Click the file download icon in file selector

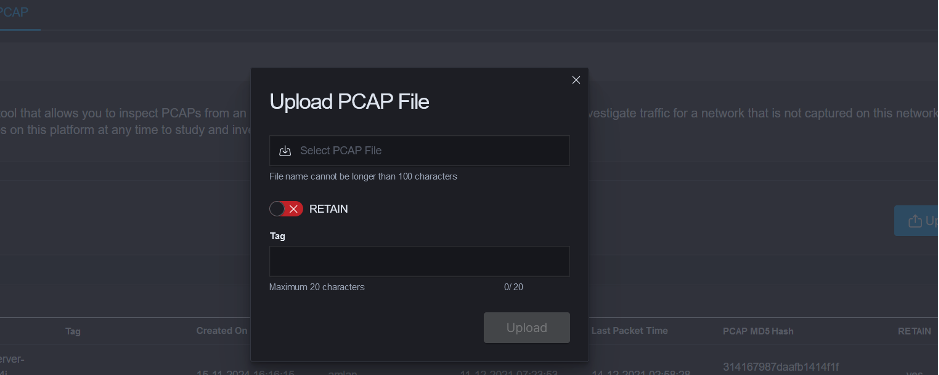coord(285,151)
